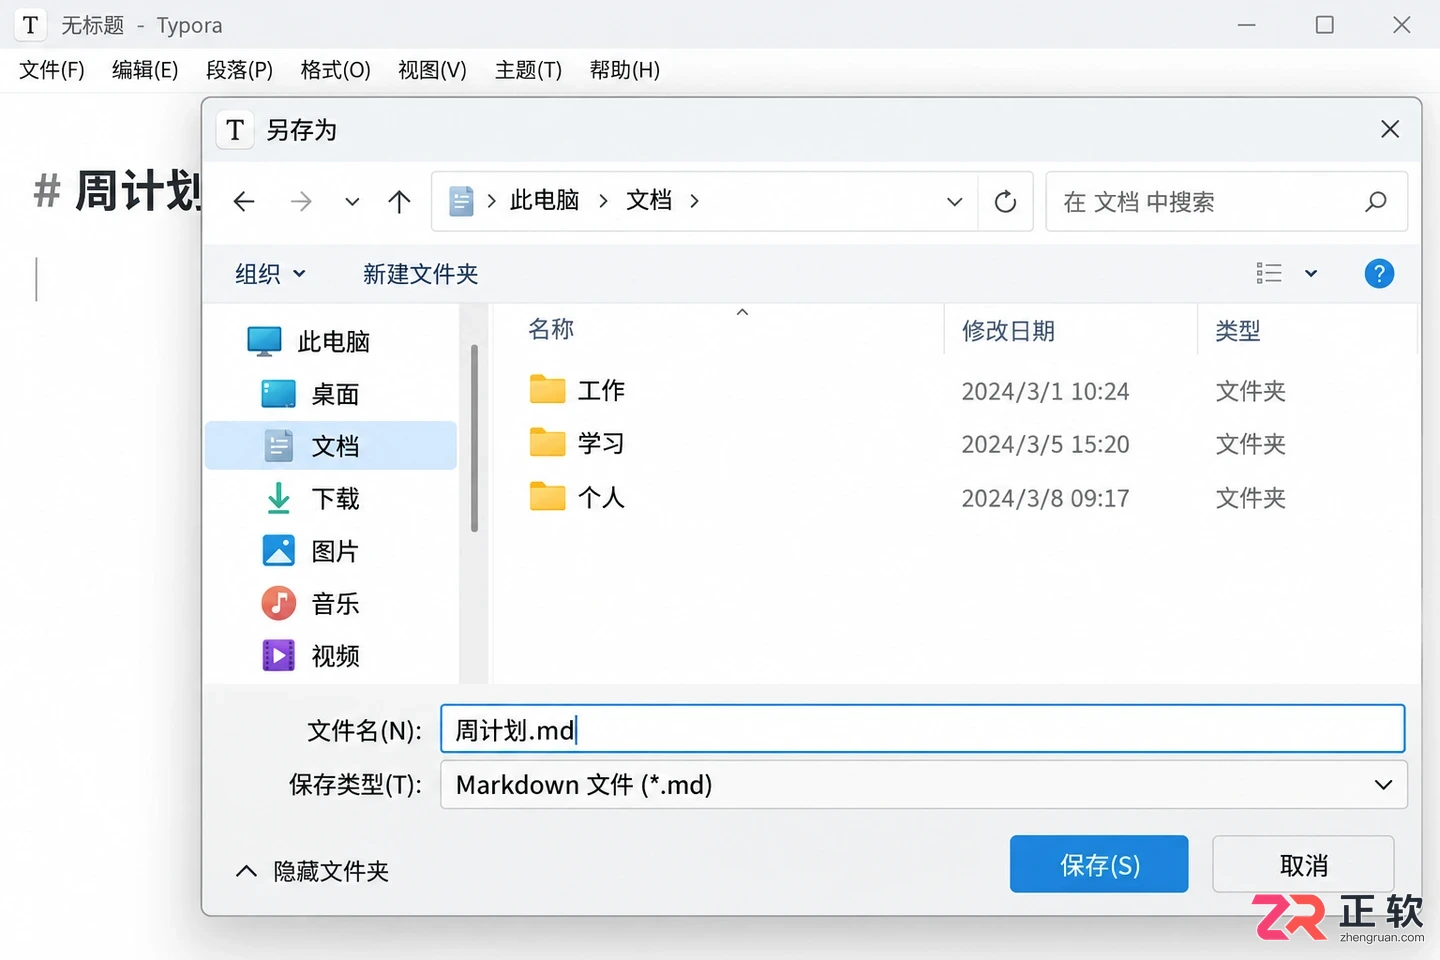Image resolution: width=1440 pixels, height=960 pixels.
Task: Open the 帮助(H) menu
Action: click(624, 70)
